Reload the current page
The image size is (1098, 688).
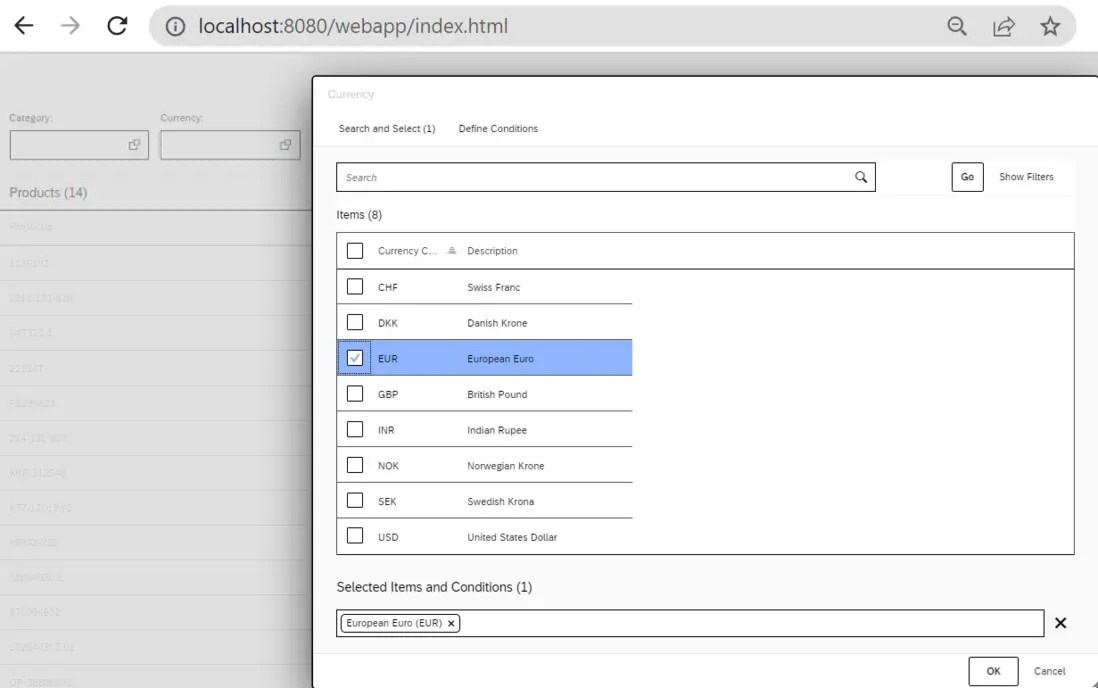point(117,27)
